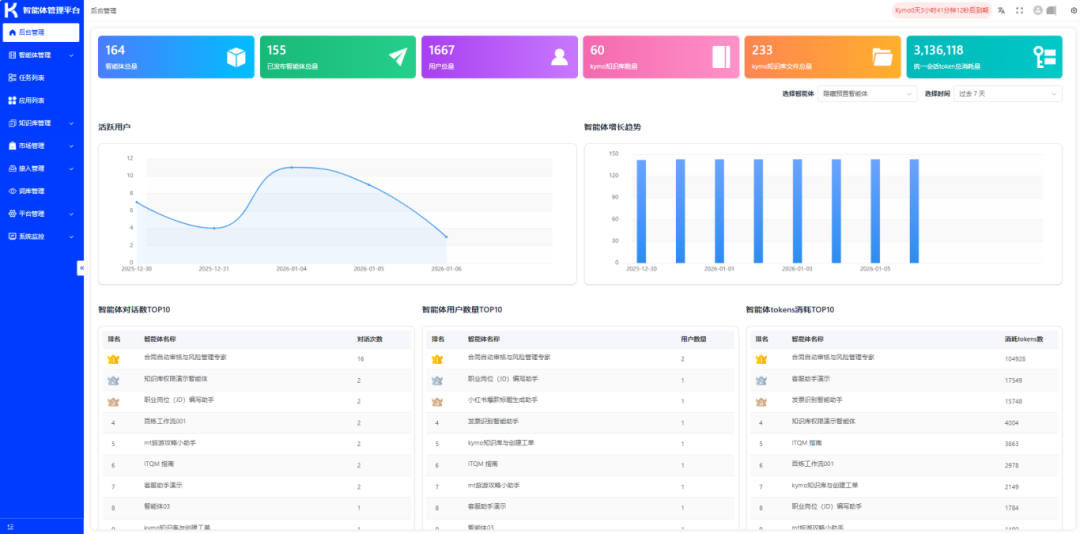Click 合同自动审核与风险管理专家 in 对话数TOP10 table
1080x534 pixels.
pyautogui.click(x=185, y=357)
